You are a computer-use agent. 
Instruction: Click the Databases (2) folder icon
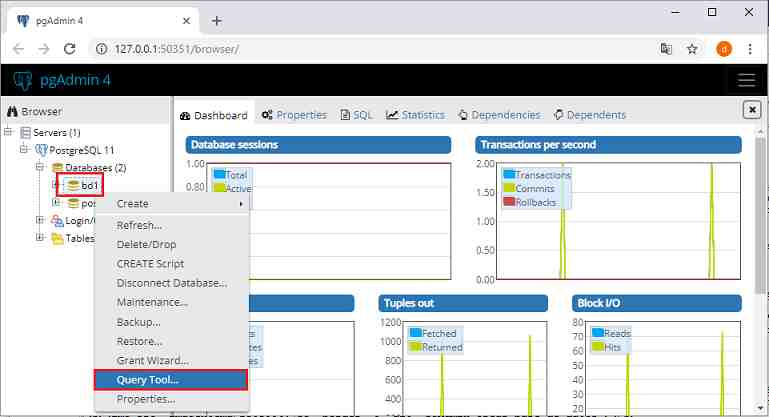[57, 168]
